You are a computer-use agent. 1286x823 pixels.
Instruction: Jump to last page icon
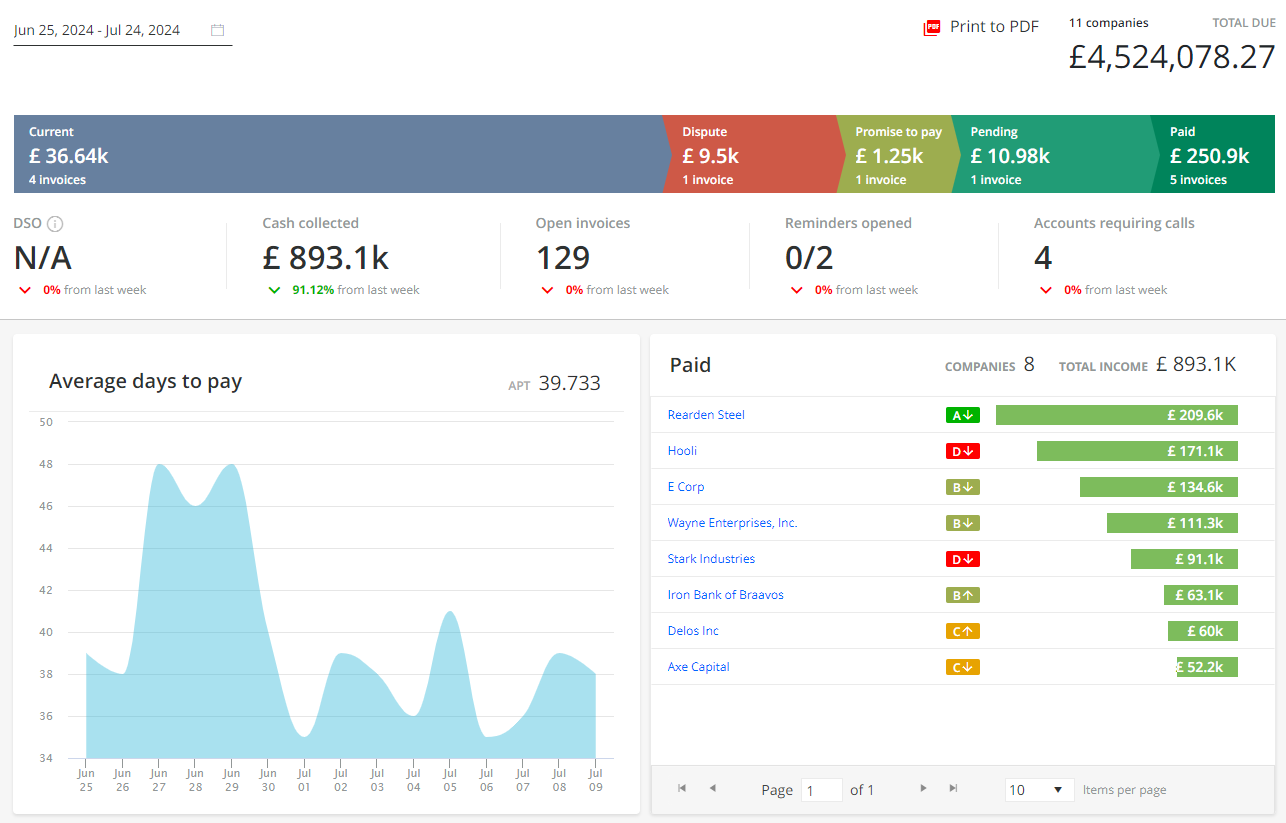click(953, 789)
